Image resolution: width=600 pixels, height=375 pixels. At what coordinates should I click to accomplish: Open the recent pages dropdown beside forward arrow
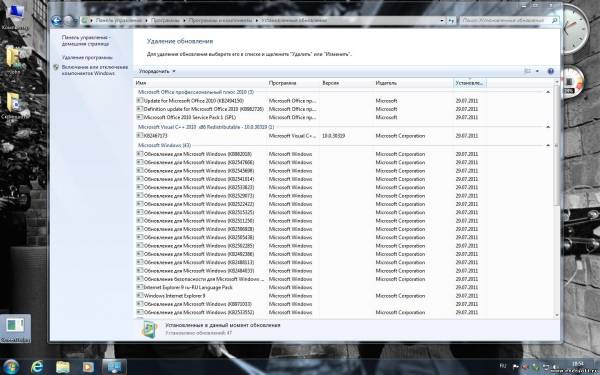click(x=76, y=21)
